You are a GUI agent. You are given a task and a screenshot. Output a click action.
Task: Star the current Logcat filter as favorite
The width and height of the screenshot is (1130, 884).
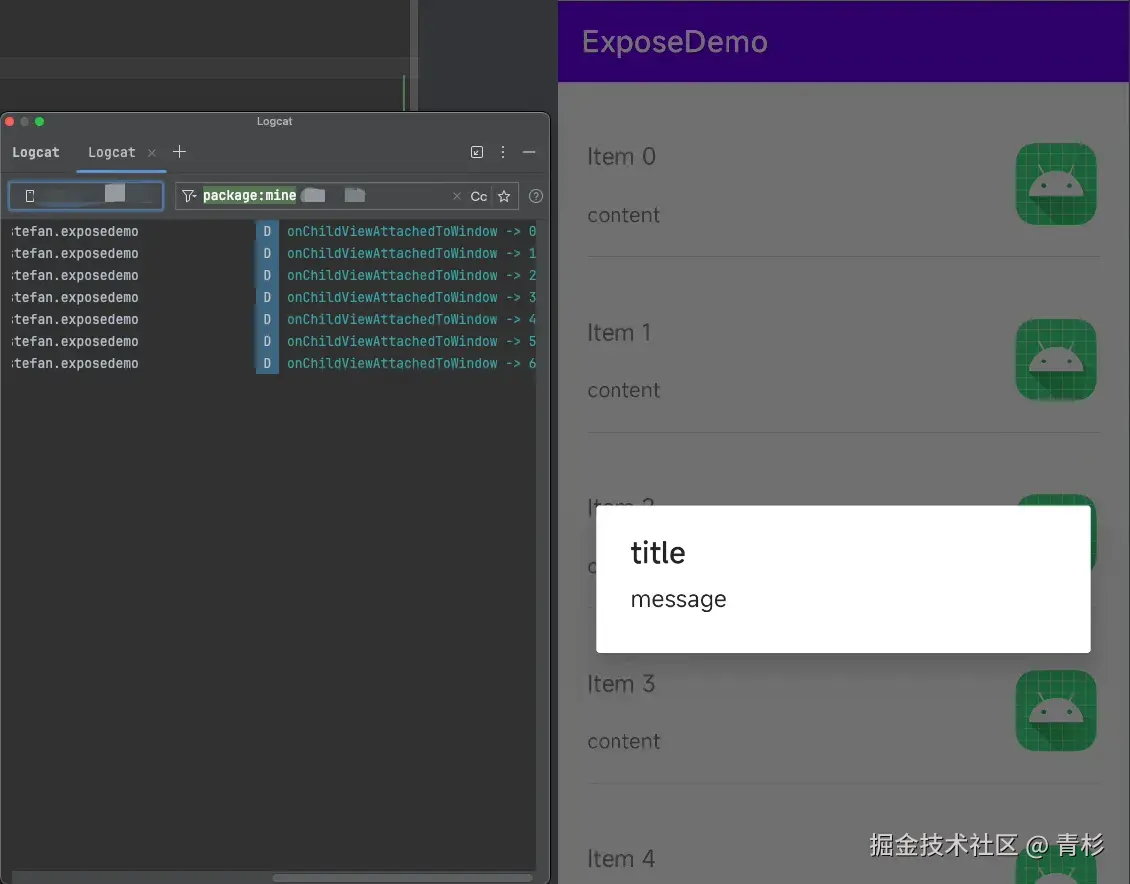tap(504, 196)
